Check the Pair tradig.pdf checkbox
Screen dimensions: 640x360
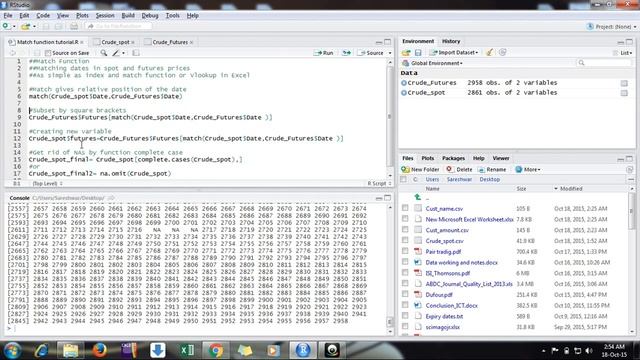pyautogui.click(x=405, y=251)
